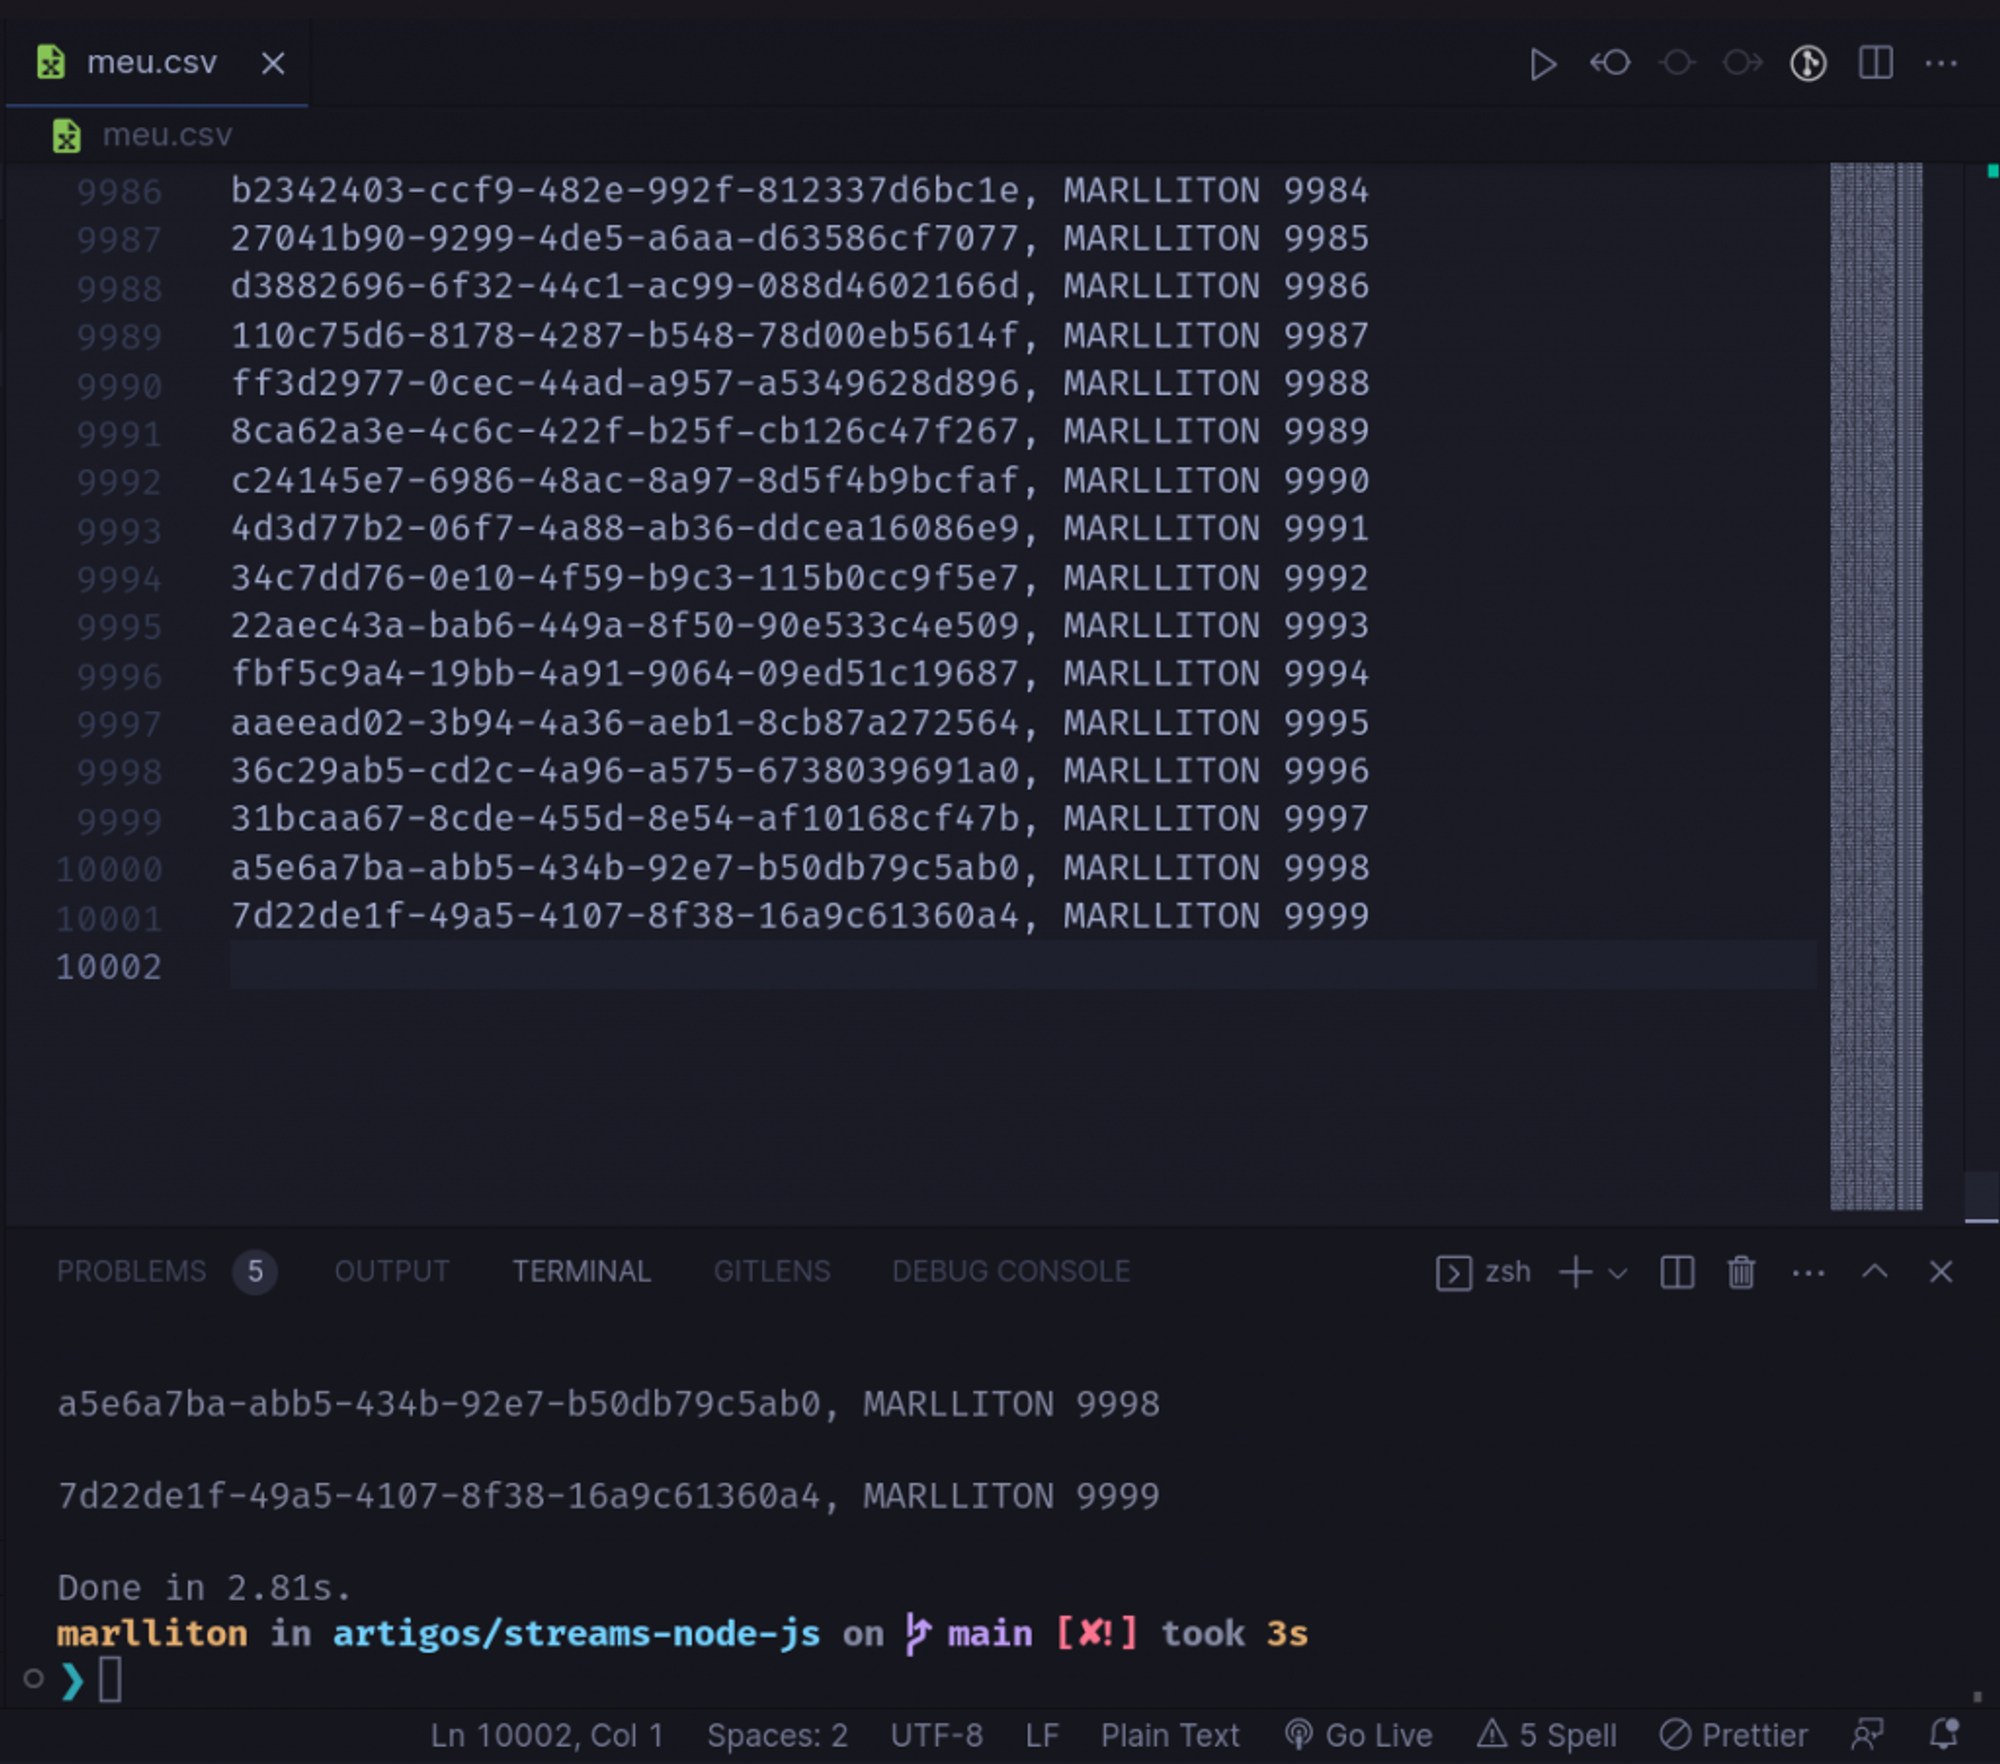Open Plain Text language mode selector
The width and height of the screenshot is (2000, 1764).
click(1170, 1735)
